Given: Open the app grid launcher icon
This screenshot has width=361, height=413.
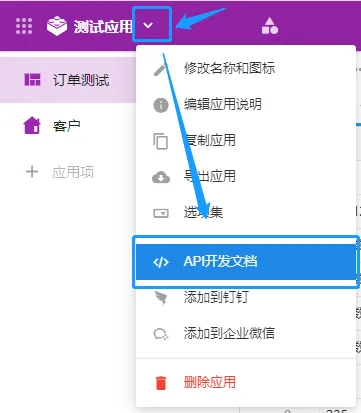Looking at the screenshot, I should click(x=24, y=26).
